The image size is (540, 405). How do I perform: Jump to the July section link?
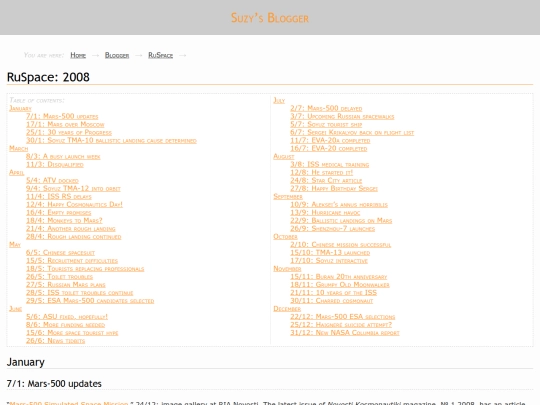coord(279,100)
